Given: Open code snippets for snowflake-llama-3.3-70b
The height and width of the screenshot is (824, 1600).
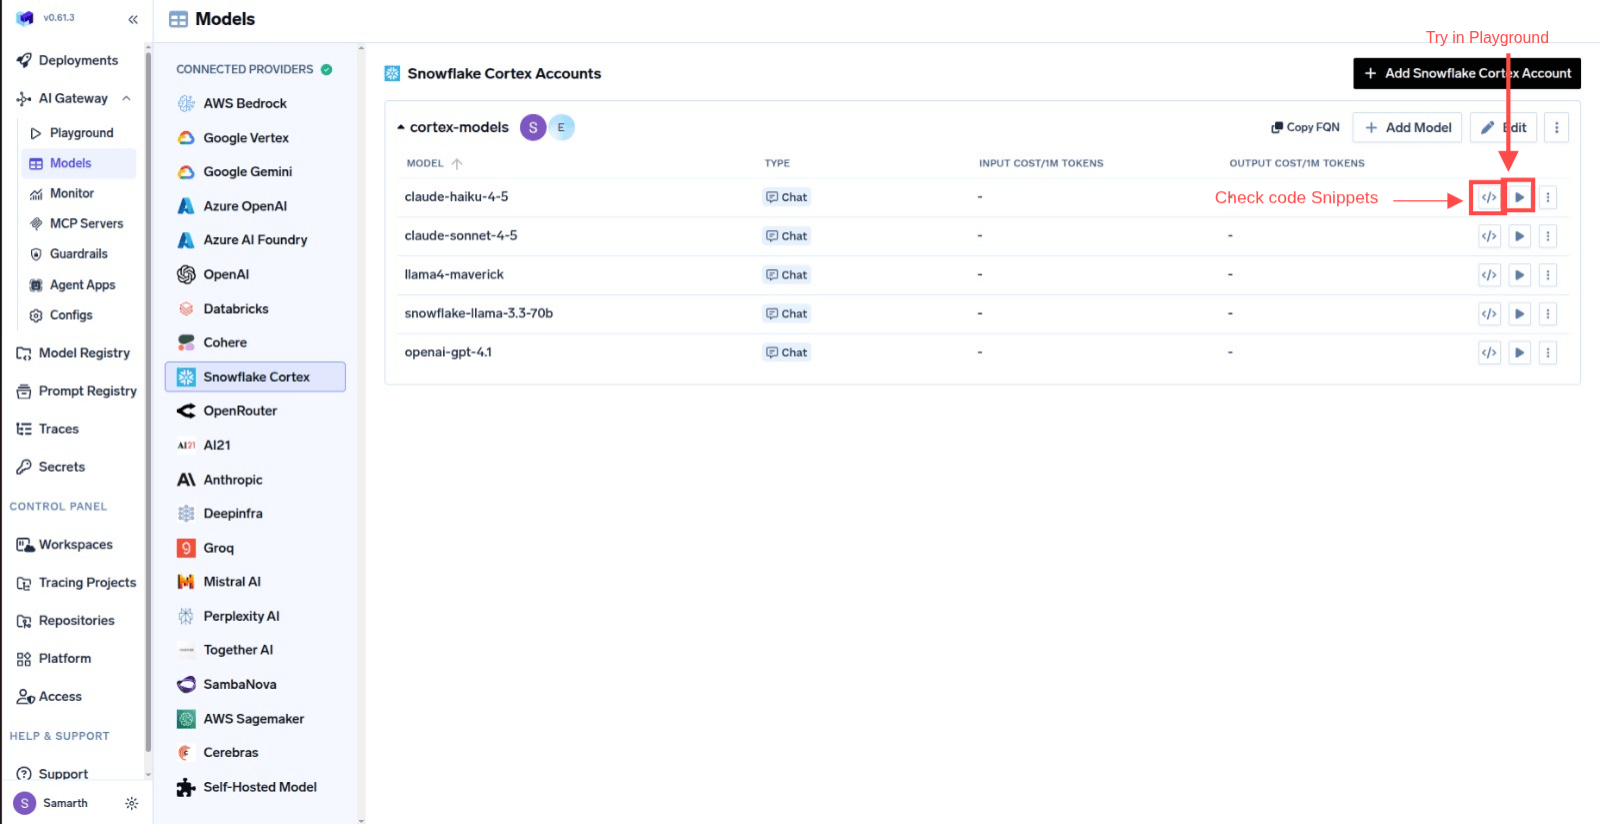Looking at the screenshot, I should [1489, 314].
